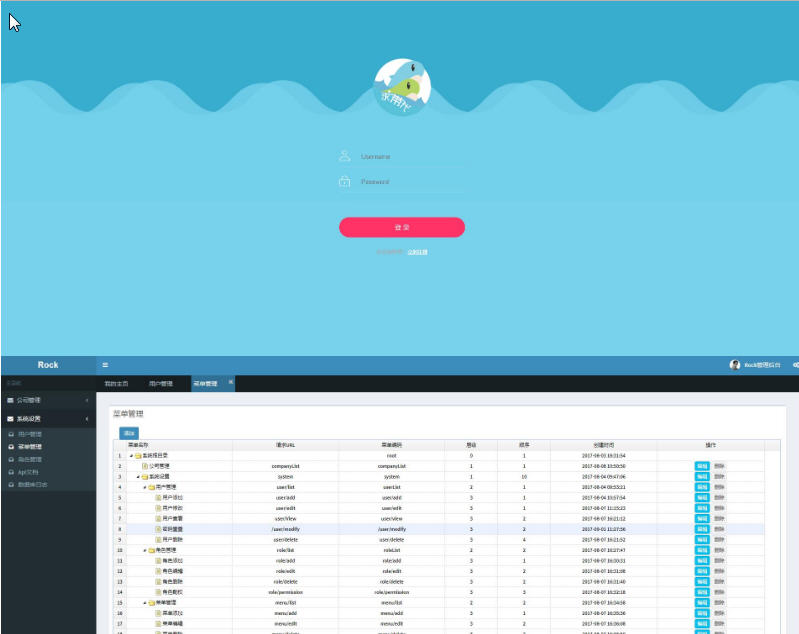The height and width of the screenshot is (634, 799).
Task: Click the blue 添加 add button above the table
Action: 129,433
